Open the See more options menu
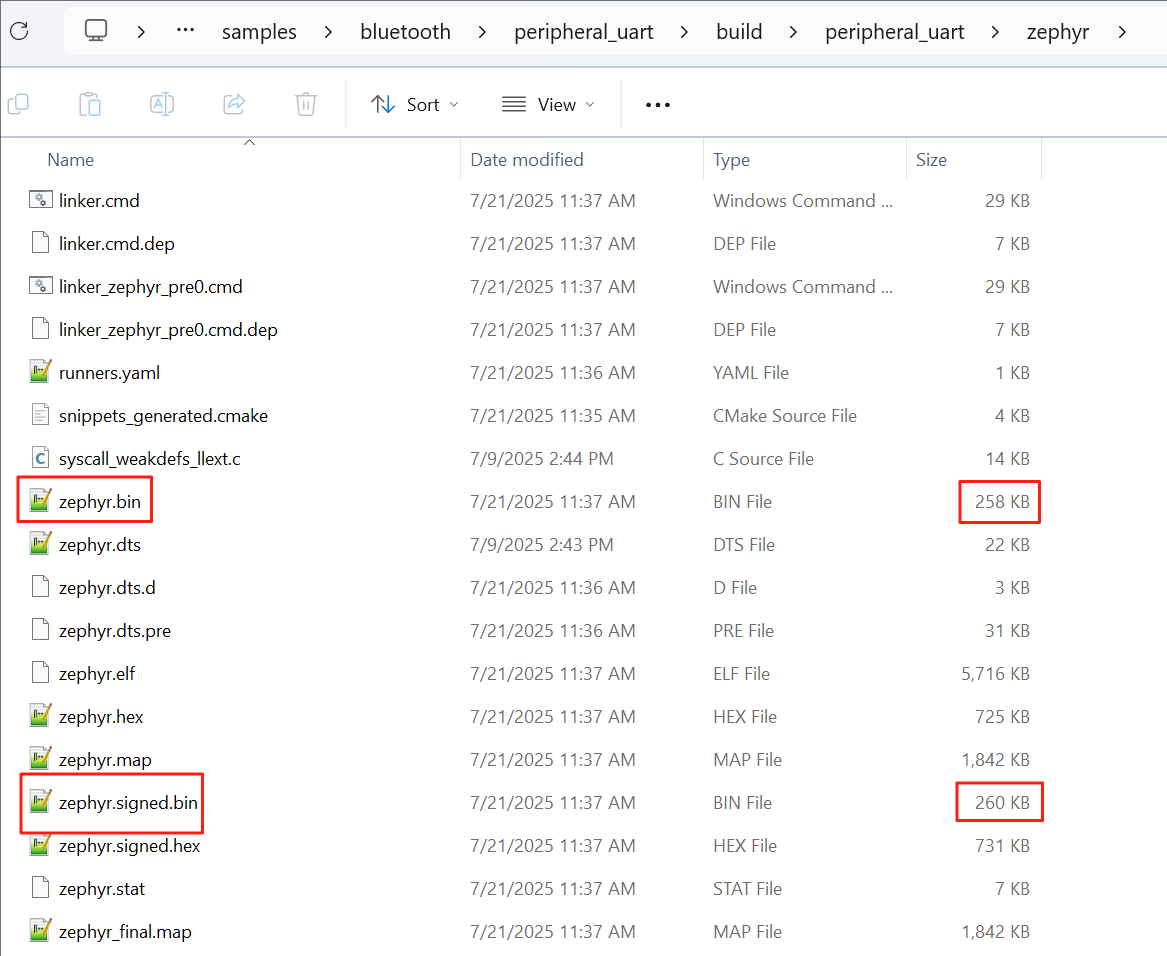Viewport: 1167px width, 956px height. click(658, 105)
